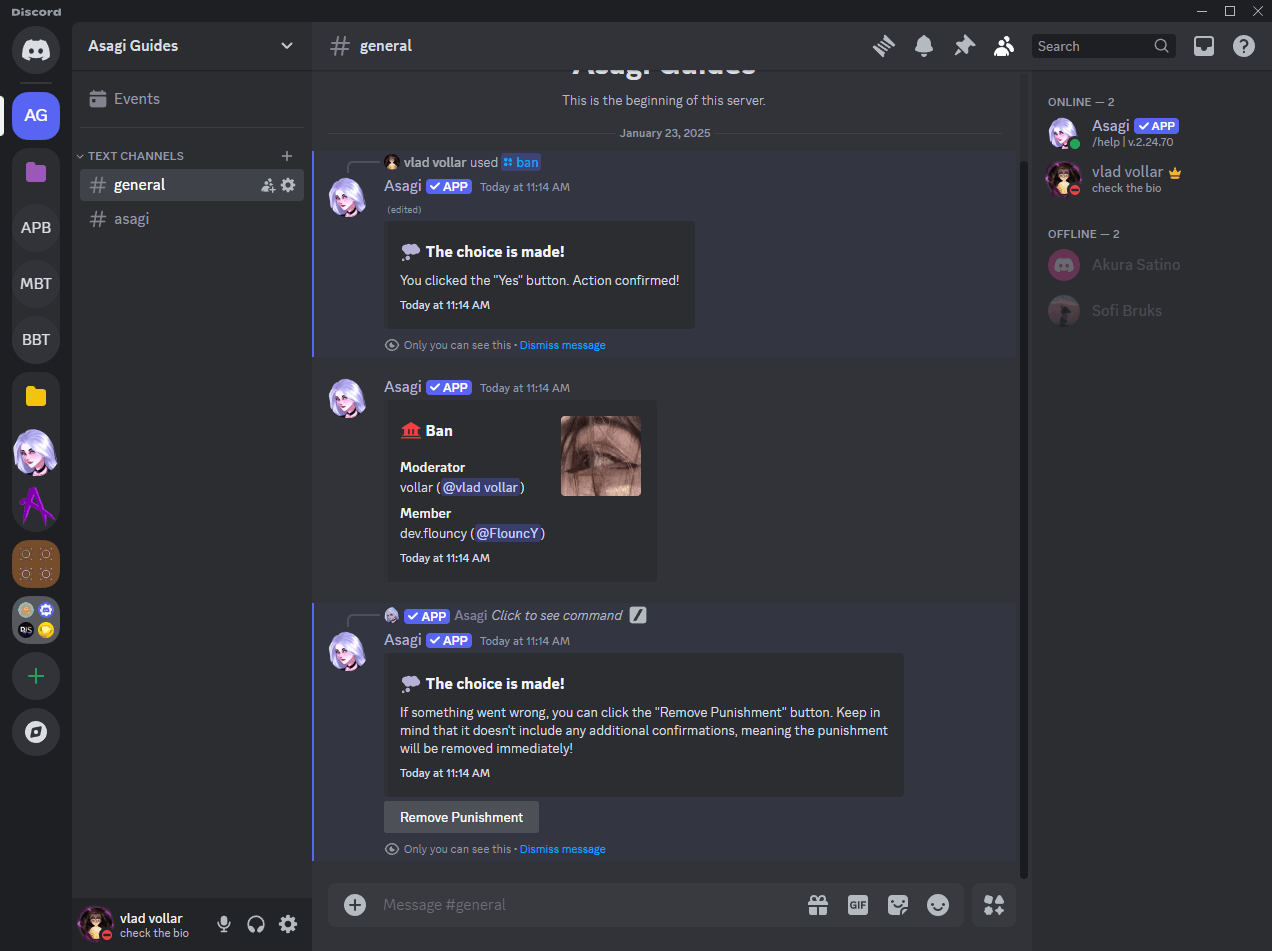The width and height of the screenshot is (1272, 951).
Task: Open the Asagi Guides server dropdown menu
Action: click(x=191, y=46)
